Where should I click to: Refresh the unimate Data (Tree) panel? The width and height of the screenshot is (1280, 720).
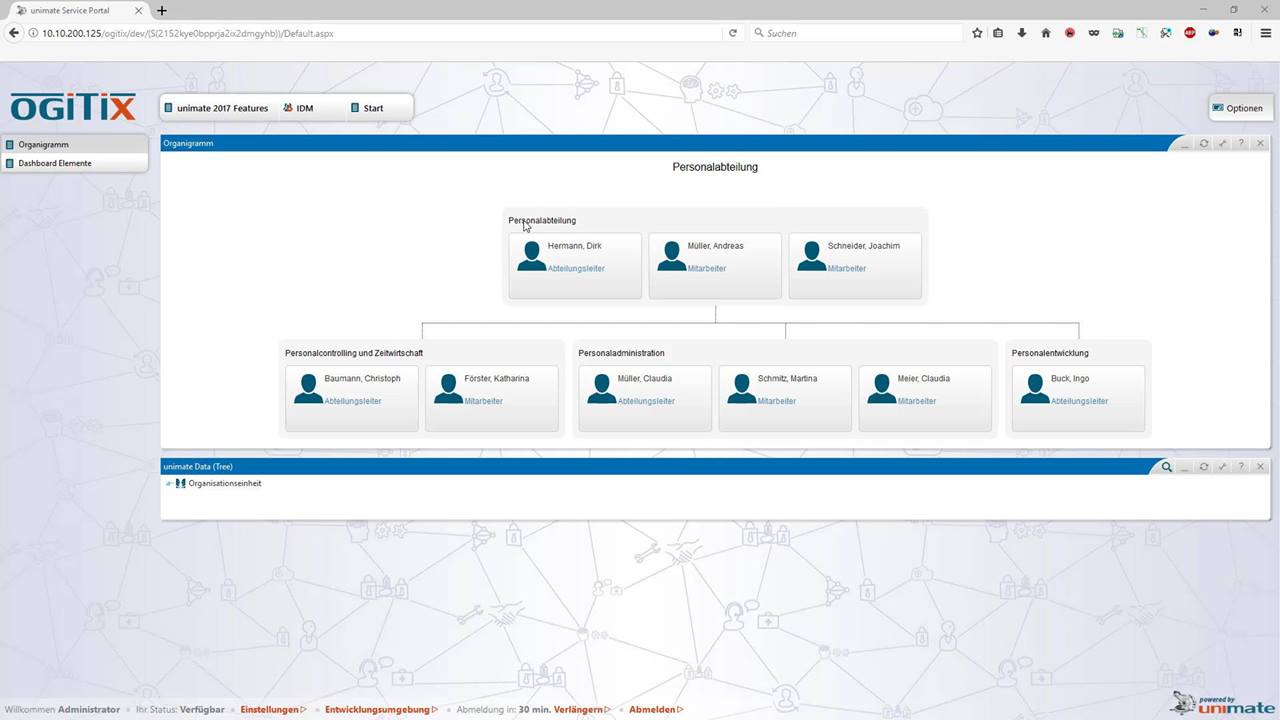point(1204,467)
